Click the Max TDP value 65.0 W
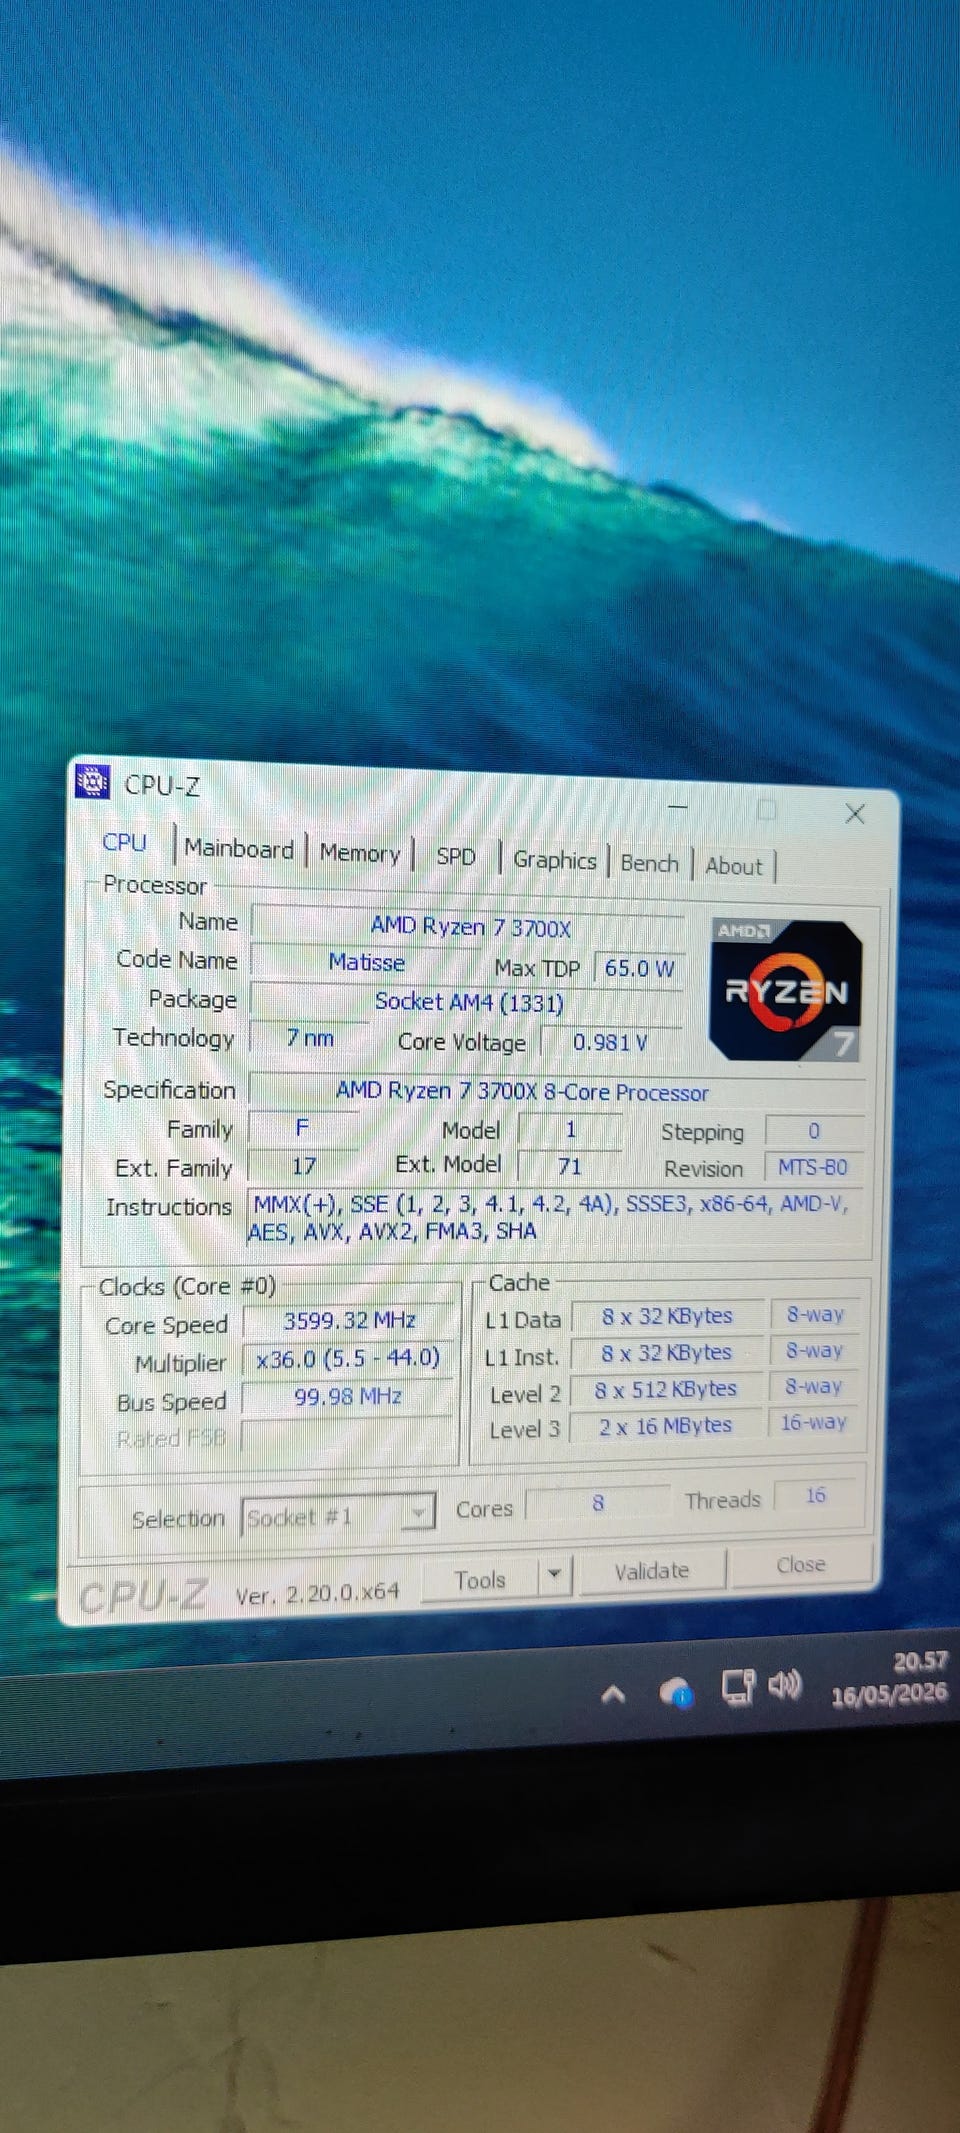 point(640,968)
